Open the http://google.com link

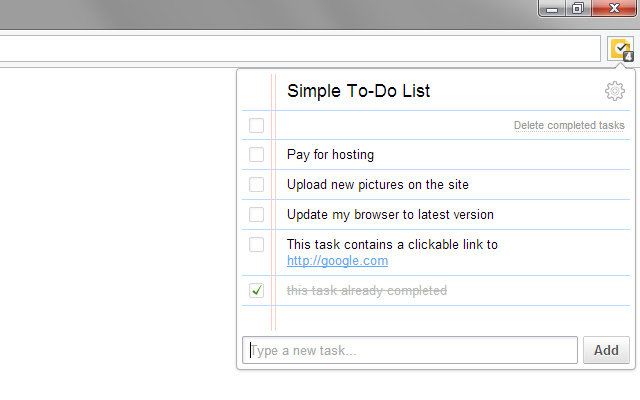click(337, 260)
